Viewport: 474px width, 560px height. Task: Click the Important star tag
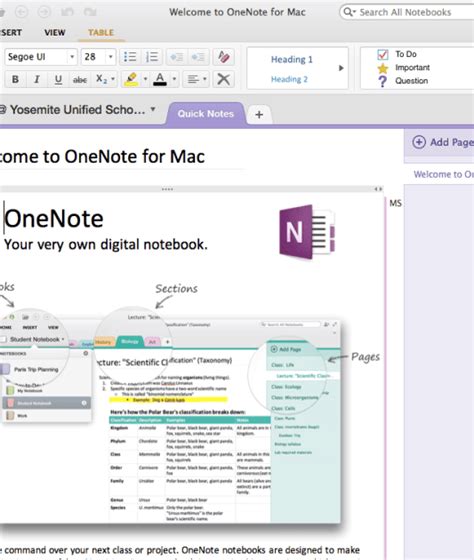point(383,68)
